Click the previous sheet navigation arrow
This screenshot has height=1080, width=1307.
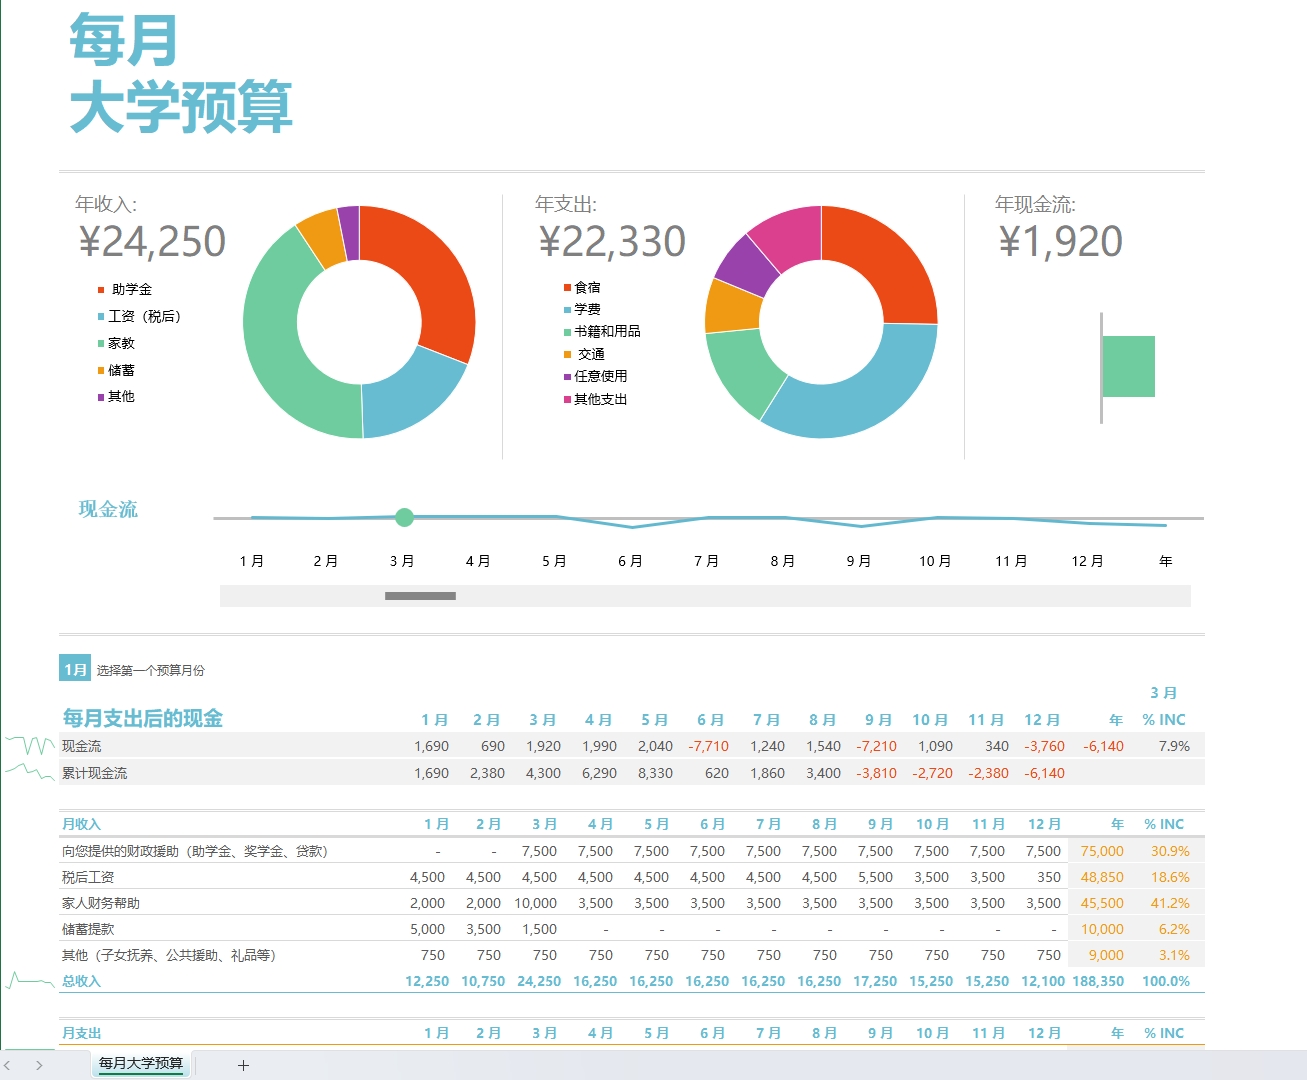(x=9, y=1065)
